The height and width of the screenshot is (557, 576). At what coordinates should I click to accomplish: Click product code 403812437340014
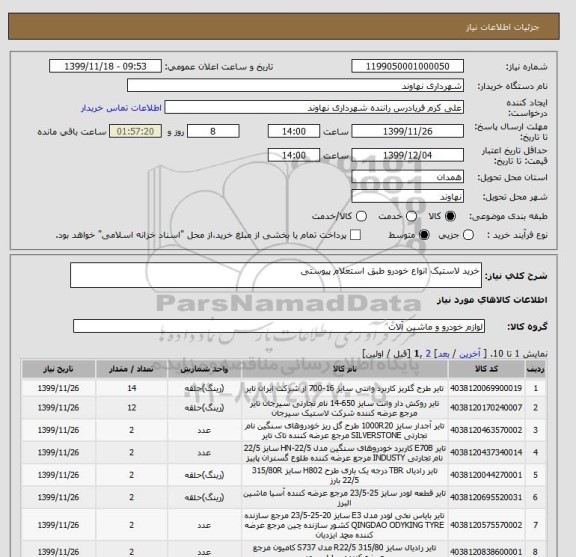pos(486,453)
